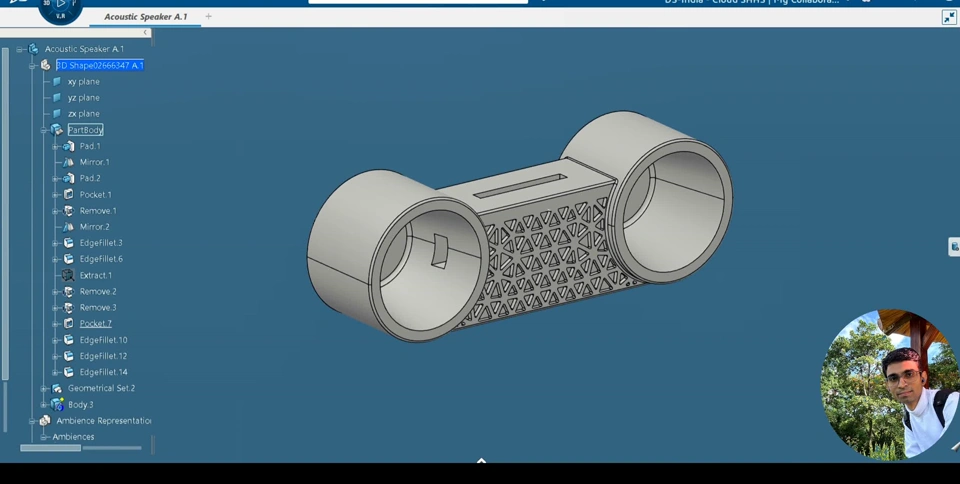960x484 pixels.
Task: Click the PartBody icon in the tree
Action: tap(57, 130)
